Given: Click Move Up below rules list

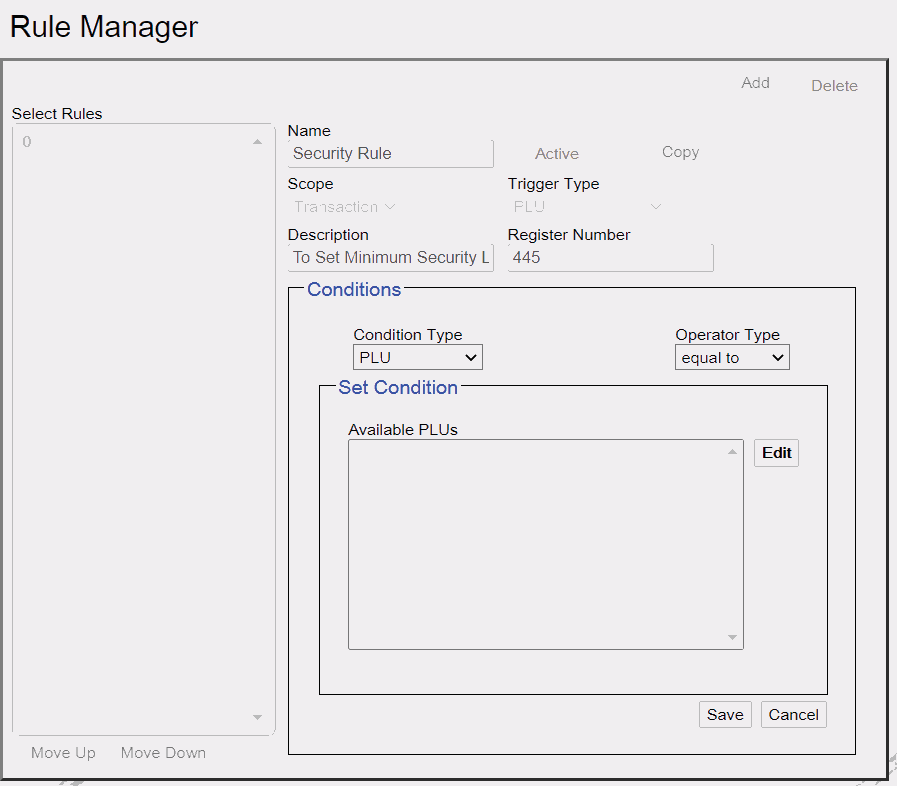Looking at the screenshot, I should [63, 753].
